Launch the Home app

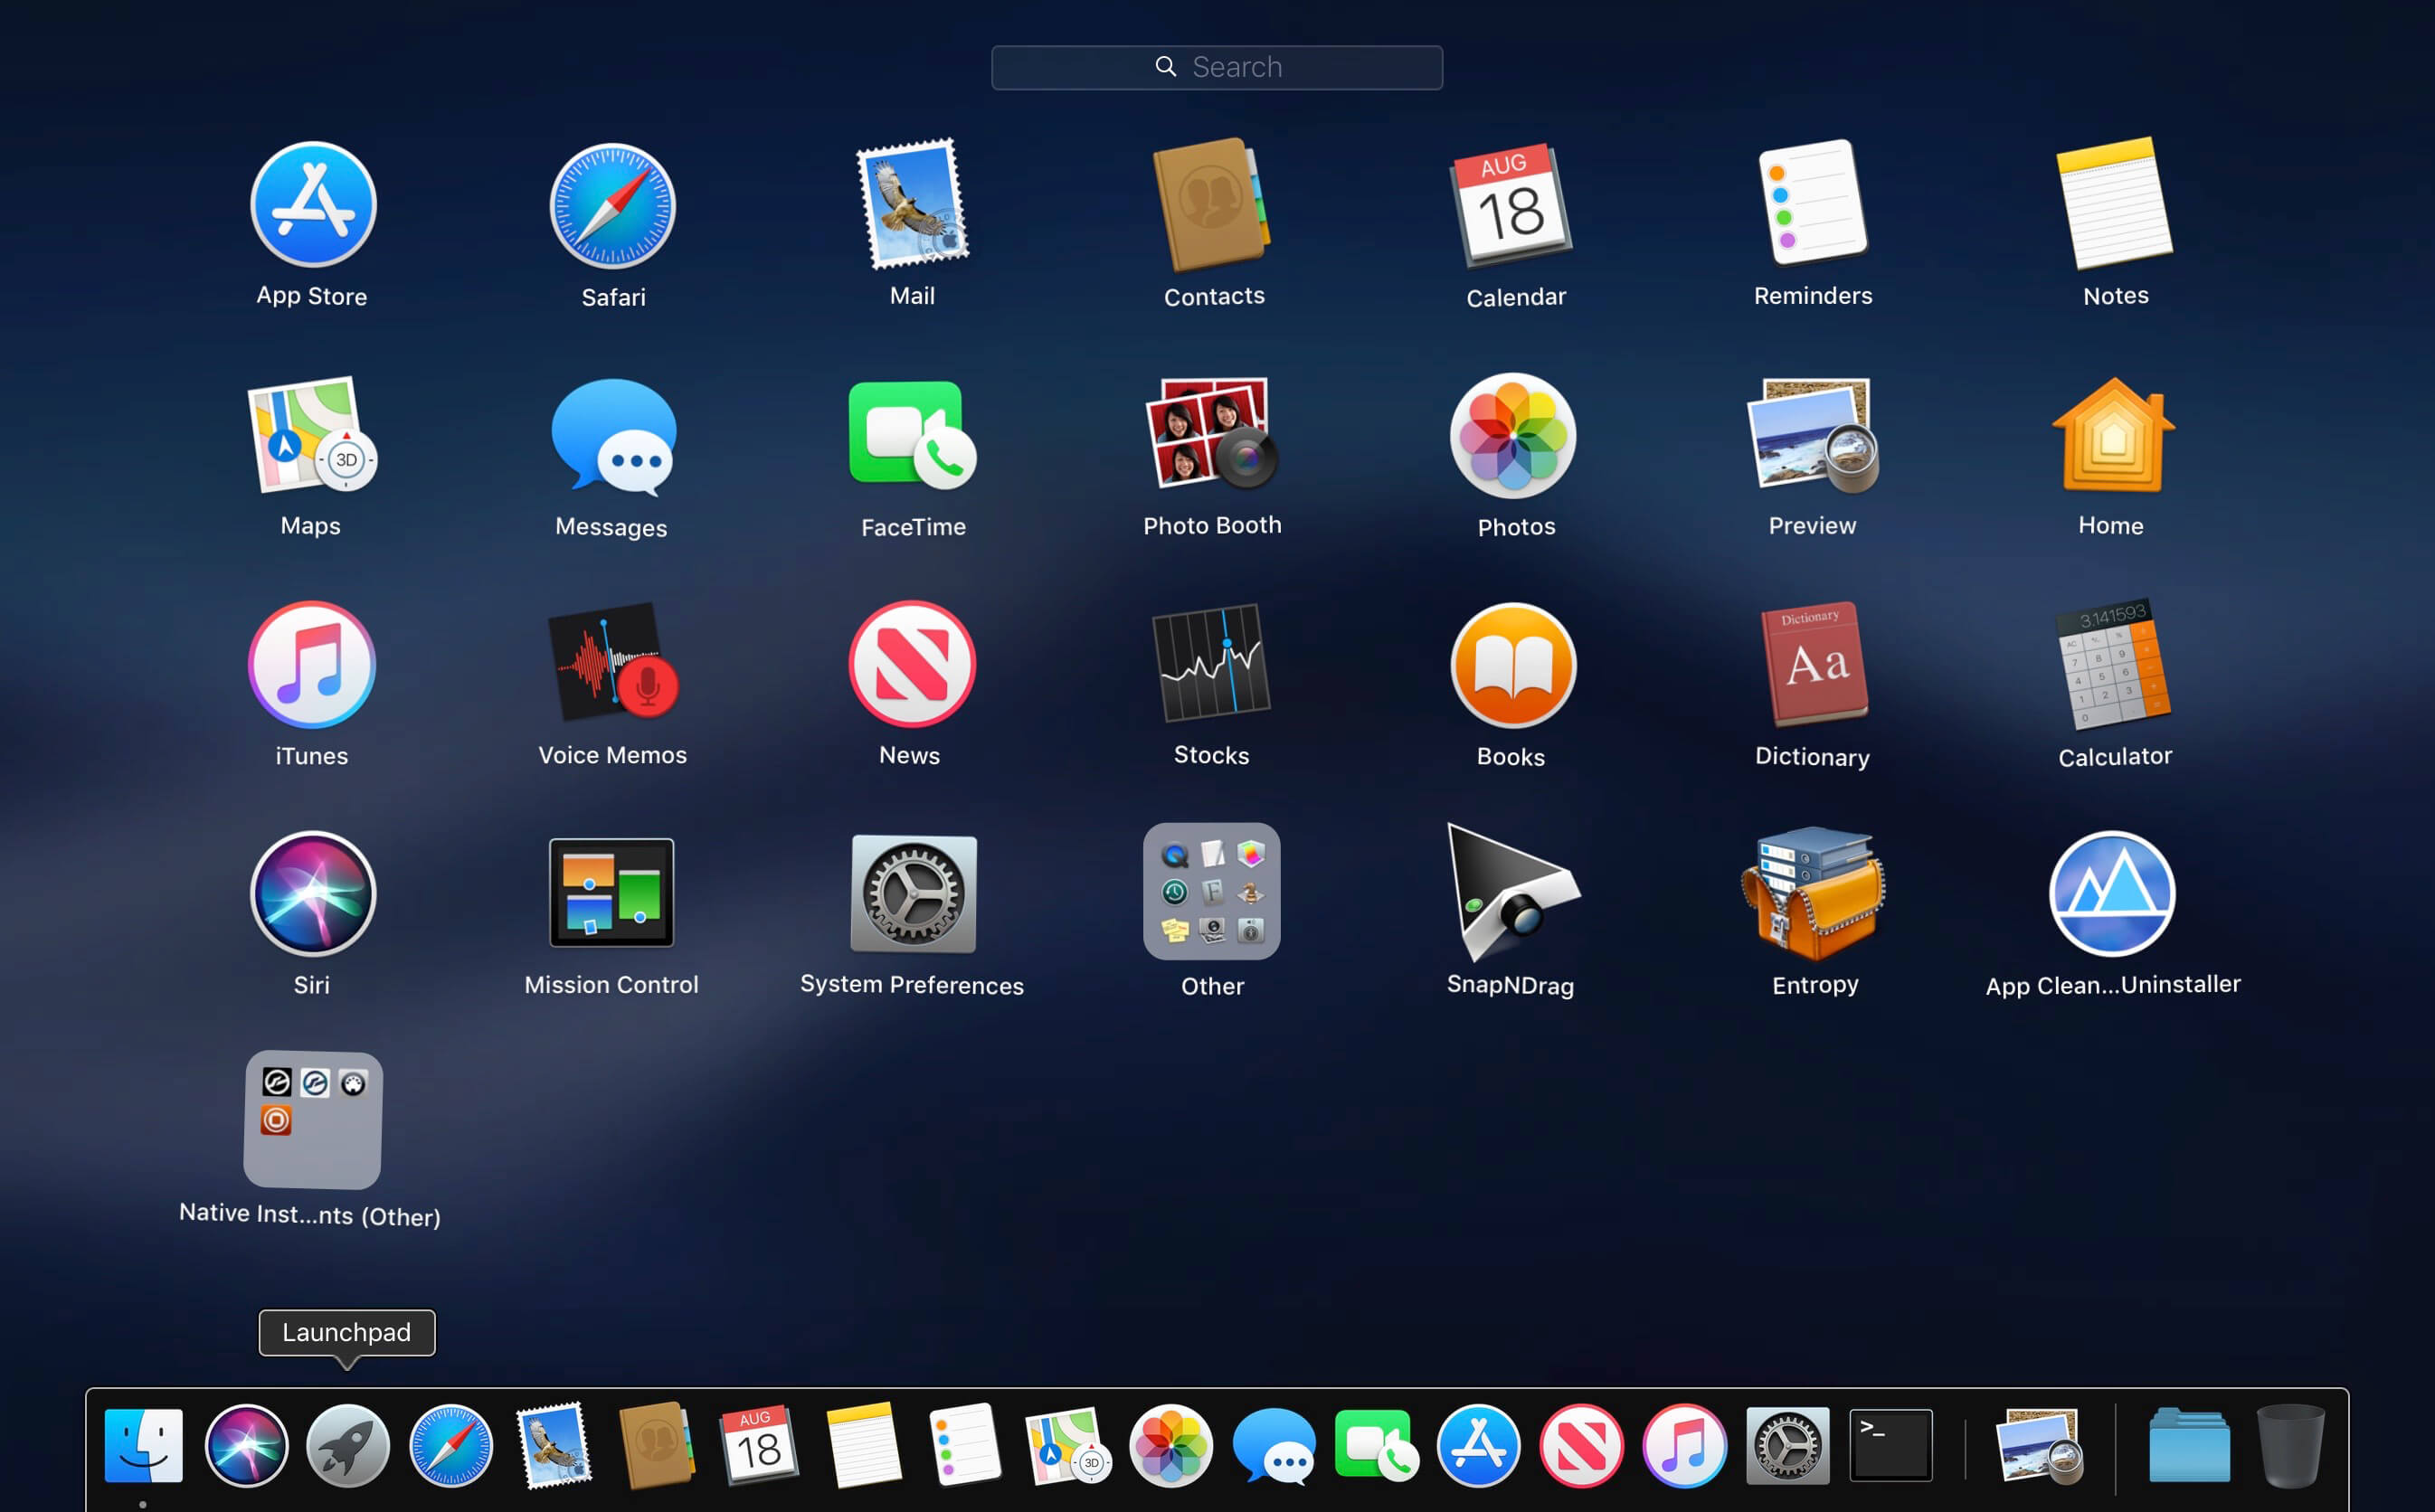[x=2113, y=434]
